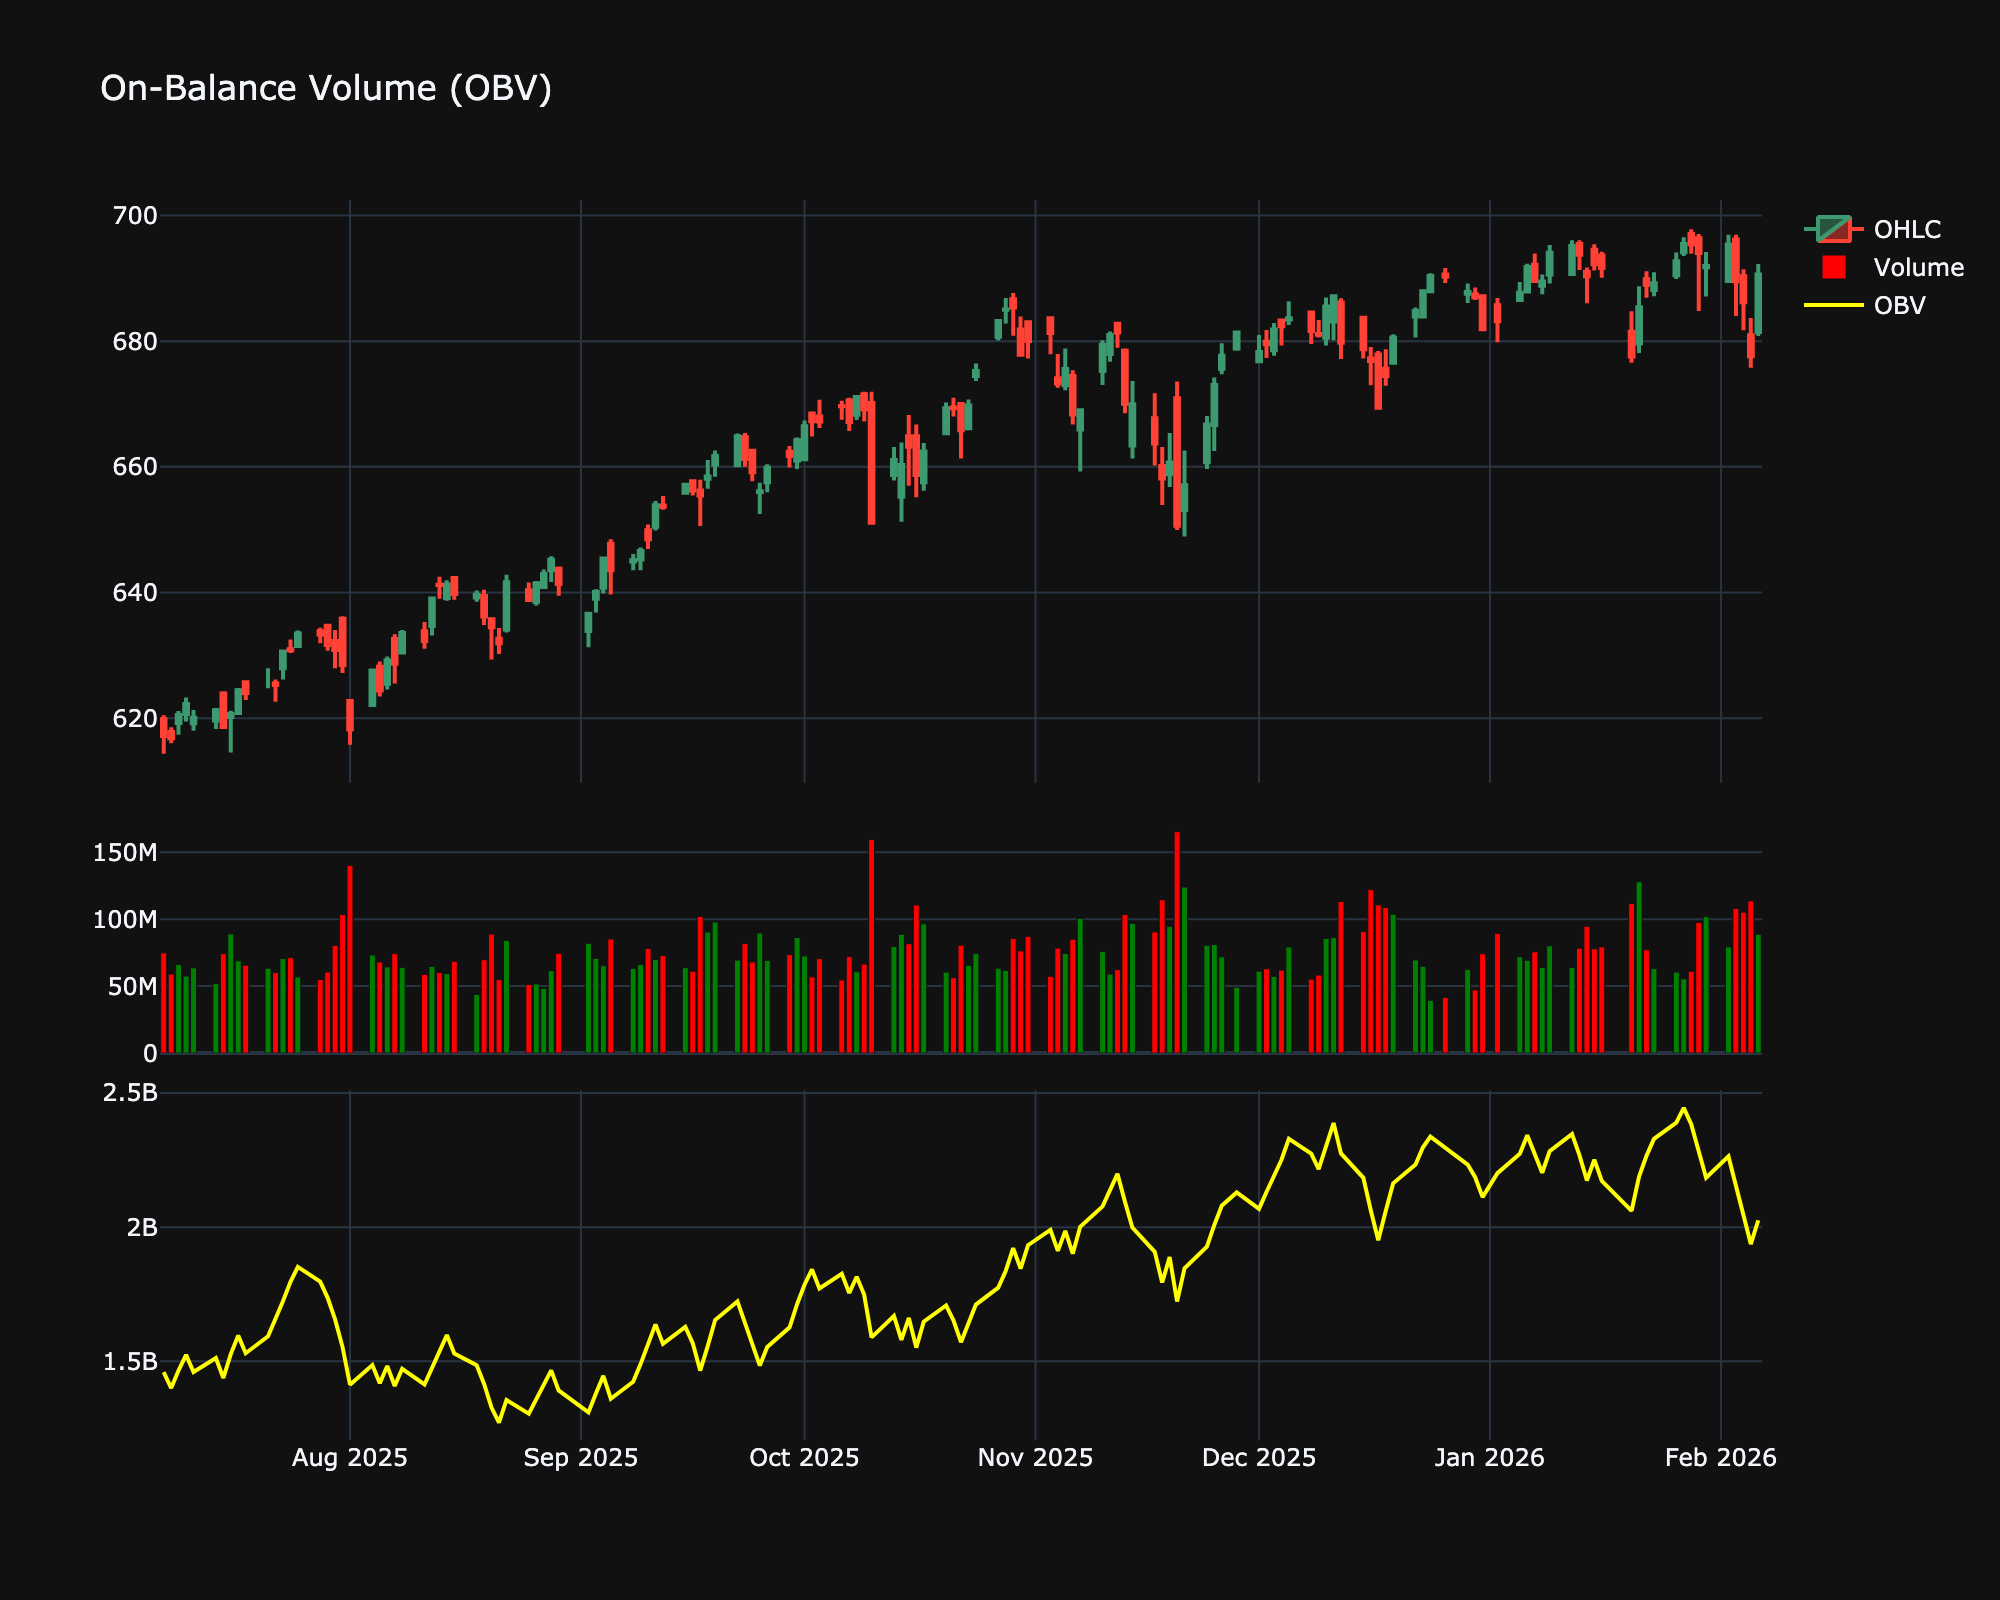
Task: Click the yellow OBV legend line icon
Action: [1834, 305]
